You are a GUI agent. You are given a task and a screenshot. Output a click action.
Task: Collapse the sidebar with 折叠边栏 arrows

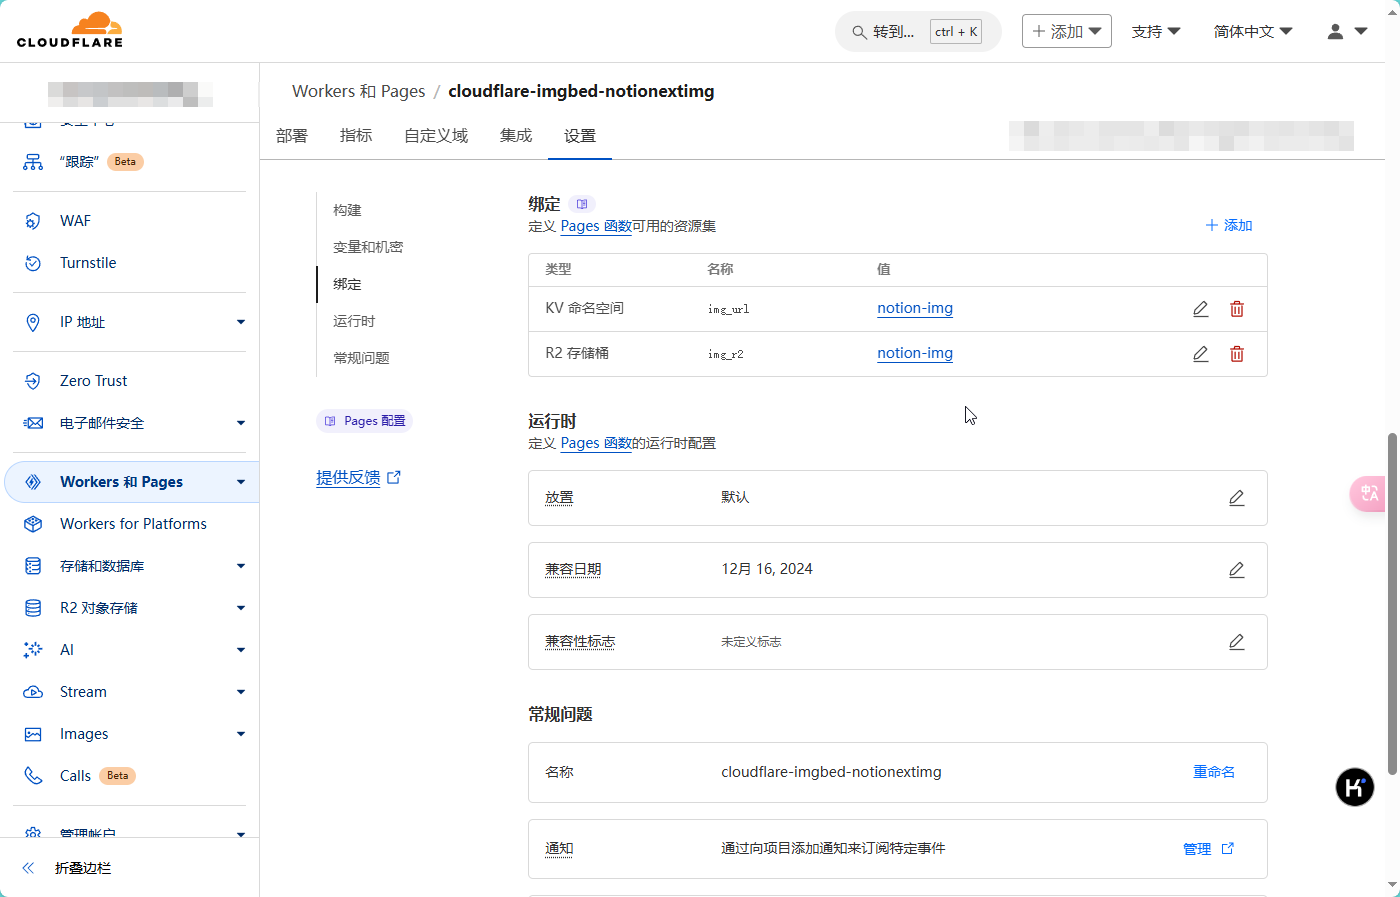tap(28, 868)
